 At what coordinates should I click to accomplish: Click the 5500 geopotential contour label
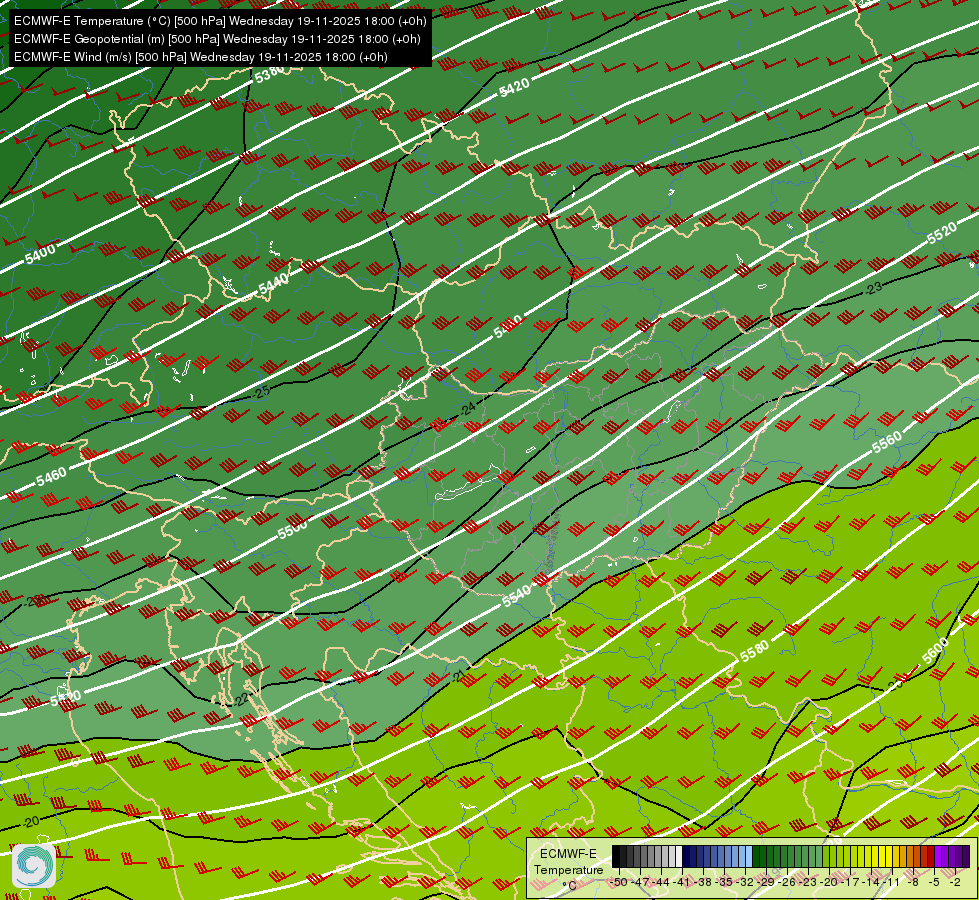[x=292, y=530]
